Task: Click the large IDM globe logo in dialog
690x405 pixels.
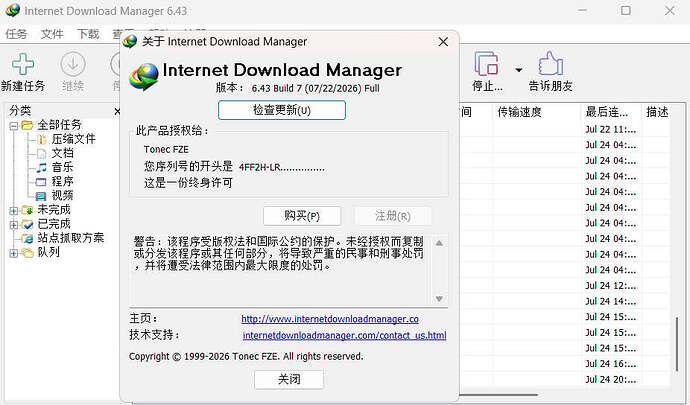Action: 144,76
